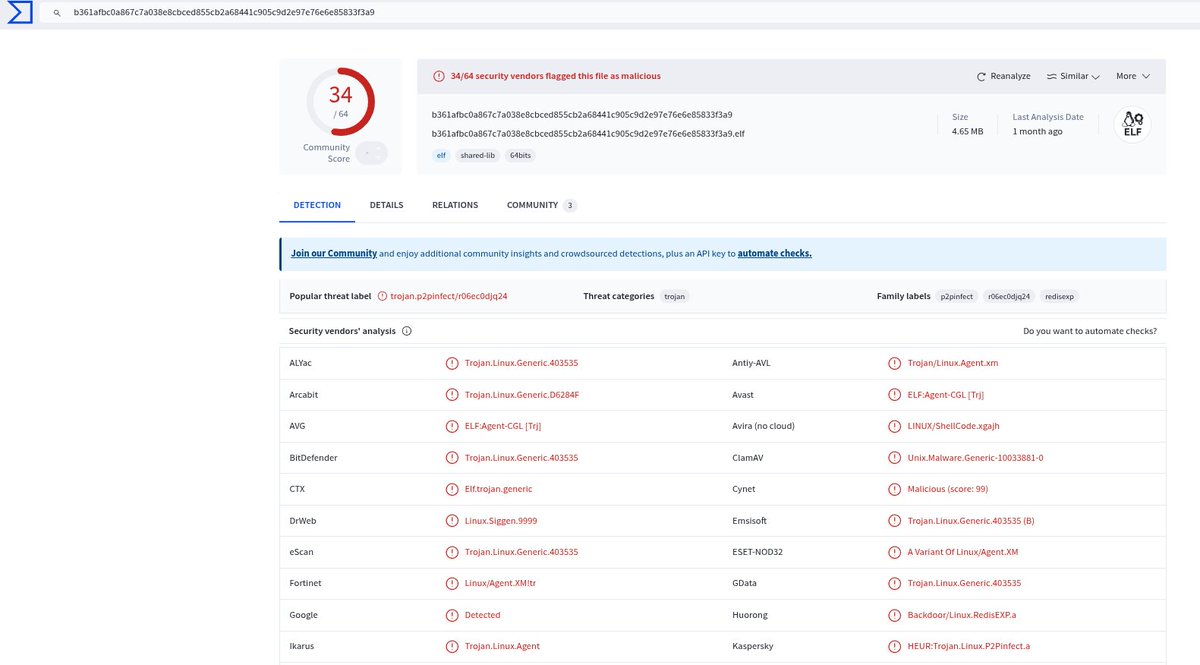Click the alert icon in Kaspersky row
The width and height of the screenshot is (1200, 665).
[895, 646]
